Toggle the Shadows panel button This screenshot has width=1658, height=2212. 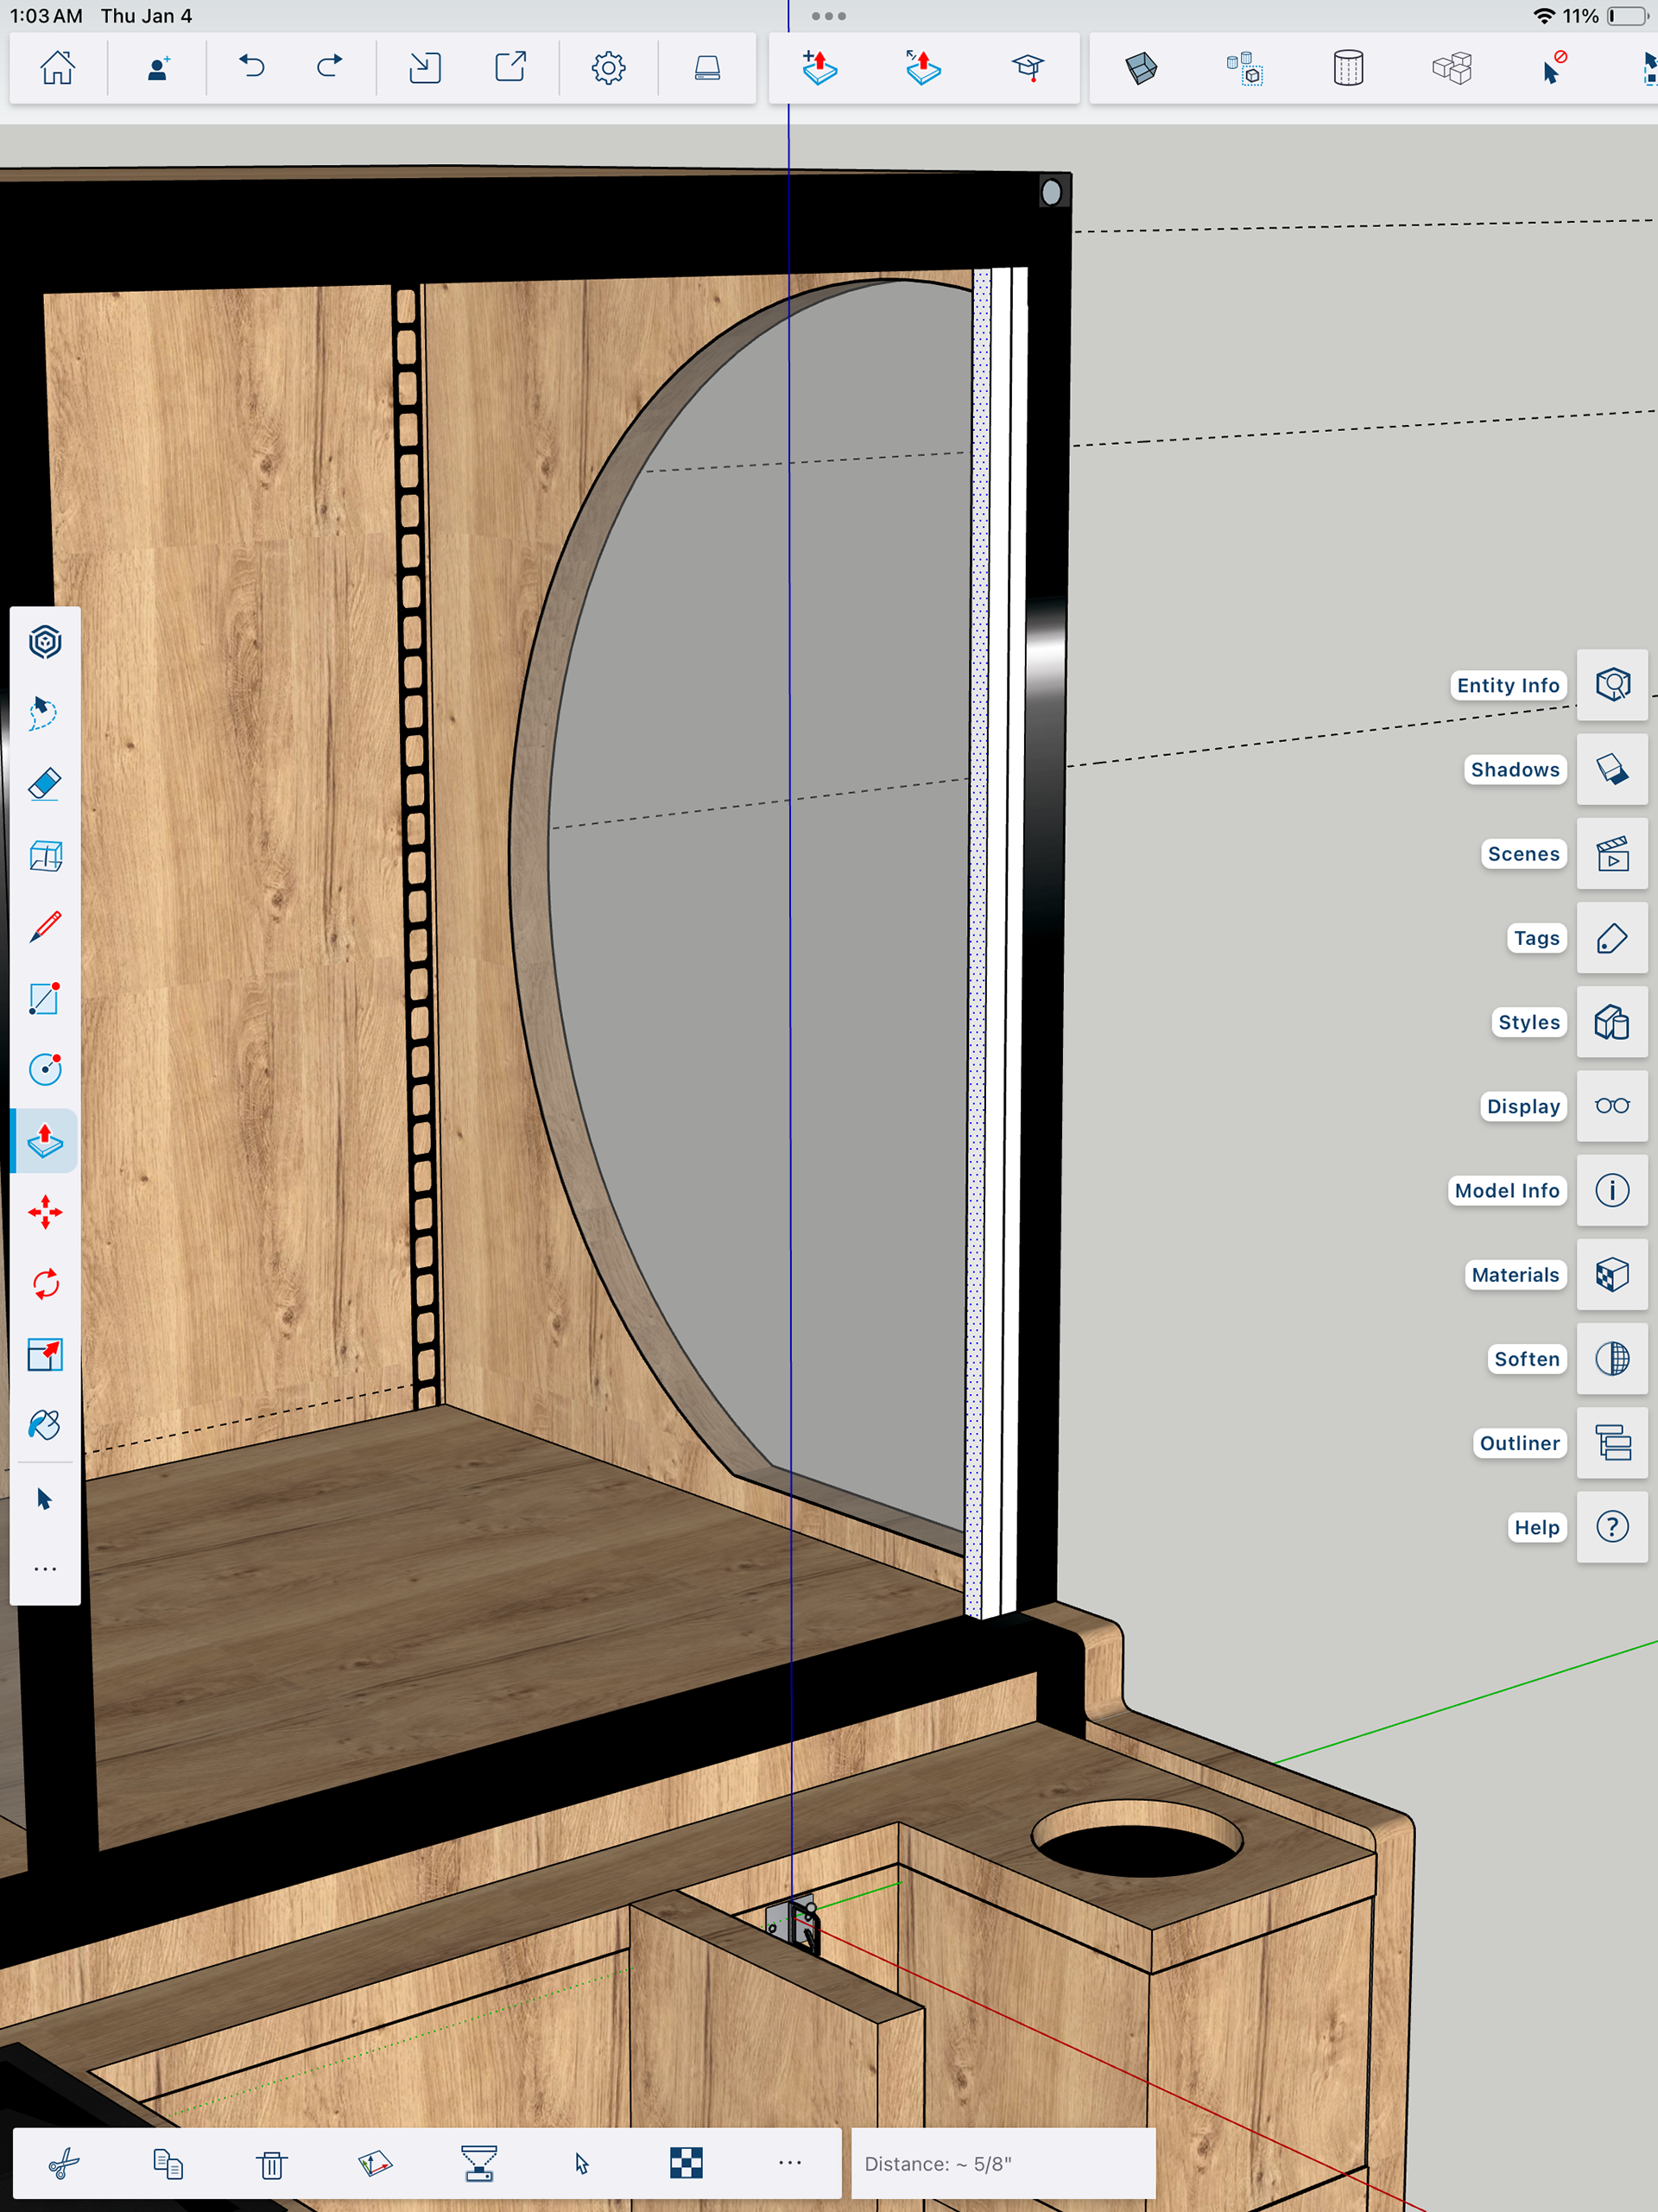[1611, 769]
